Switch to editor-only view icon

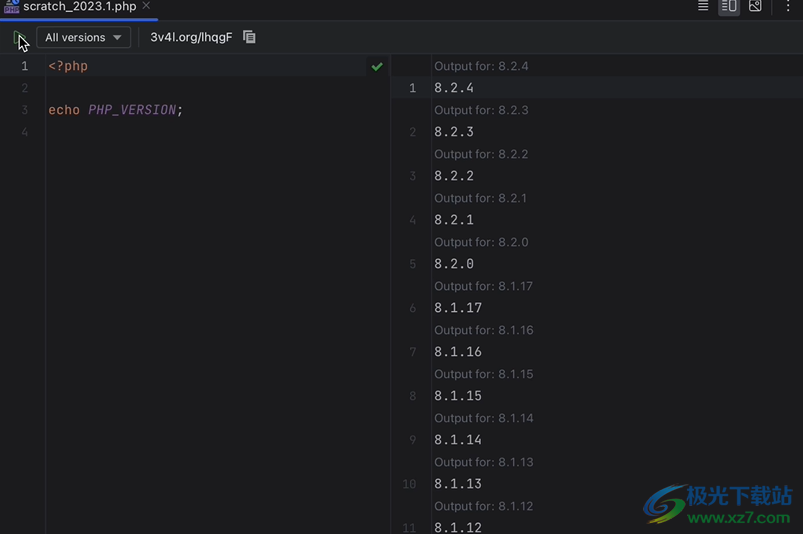(x=703, y=6)
